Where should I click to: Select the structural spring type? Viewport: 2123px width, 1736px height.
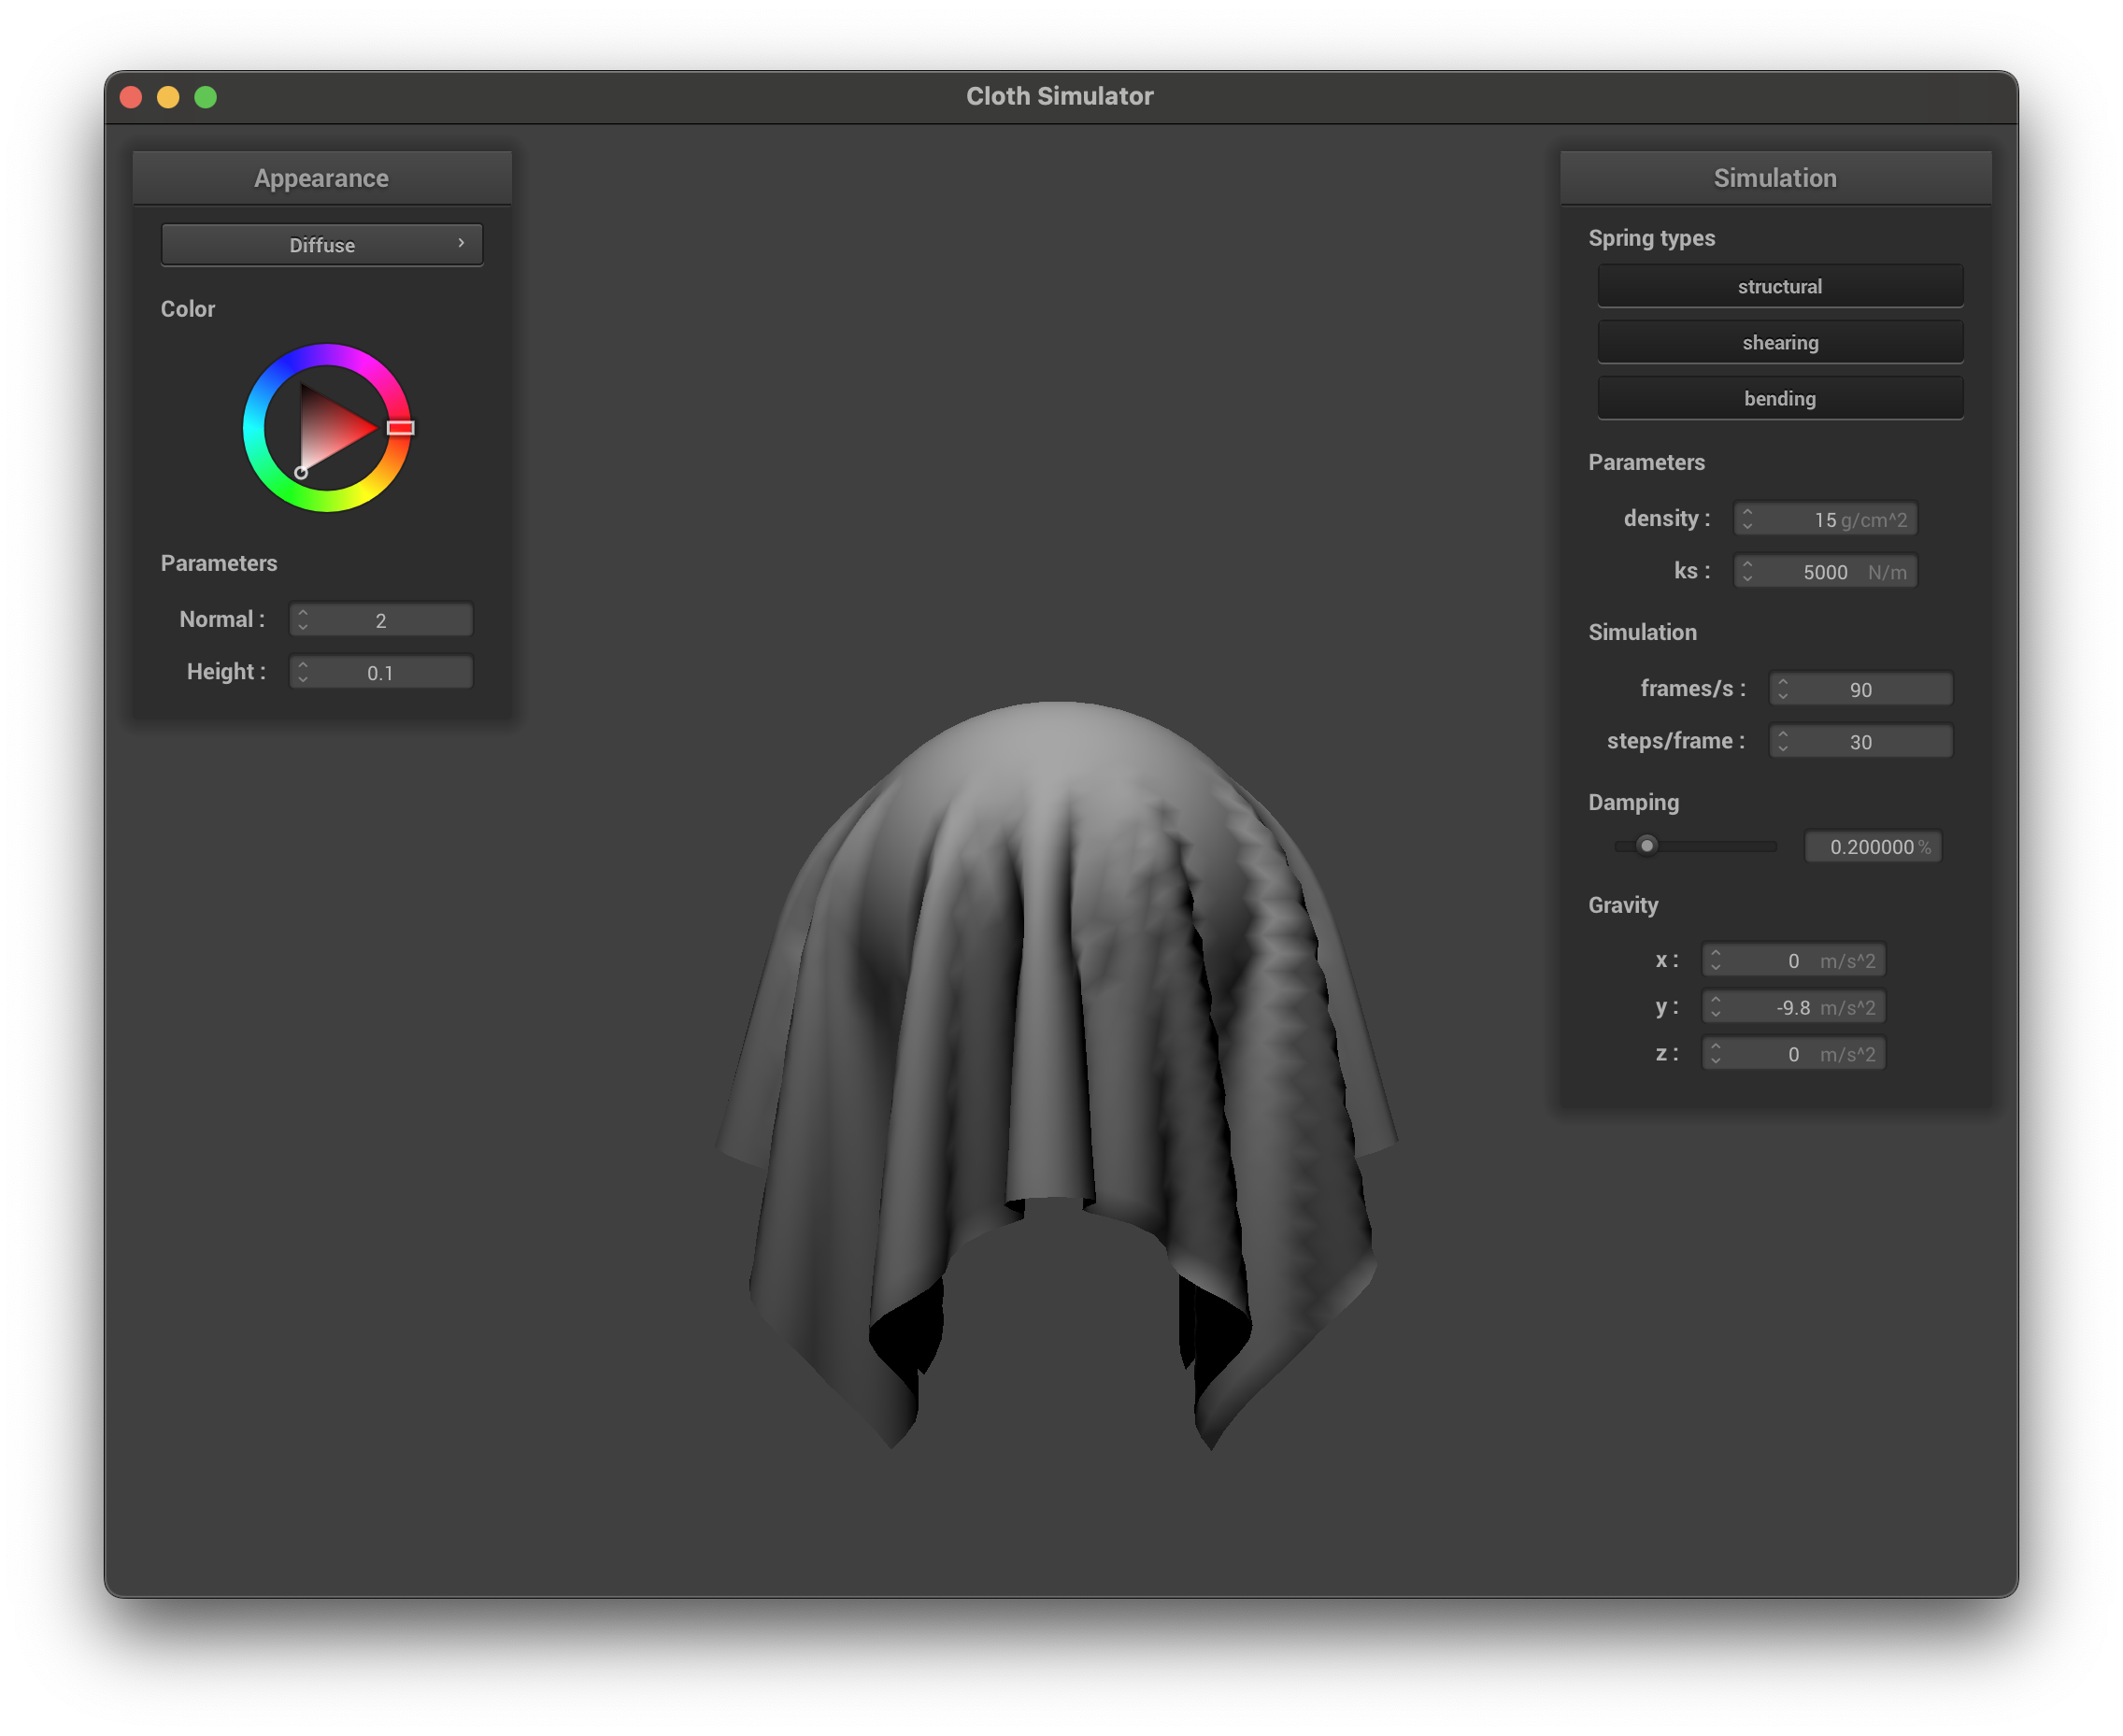click(x=1780, y=285)
